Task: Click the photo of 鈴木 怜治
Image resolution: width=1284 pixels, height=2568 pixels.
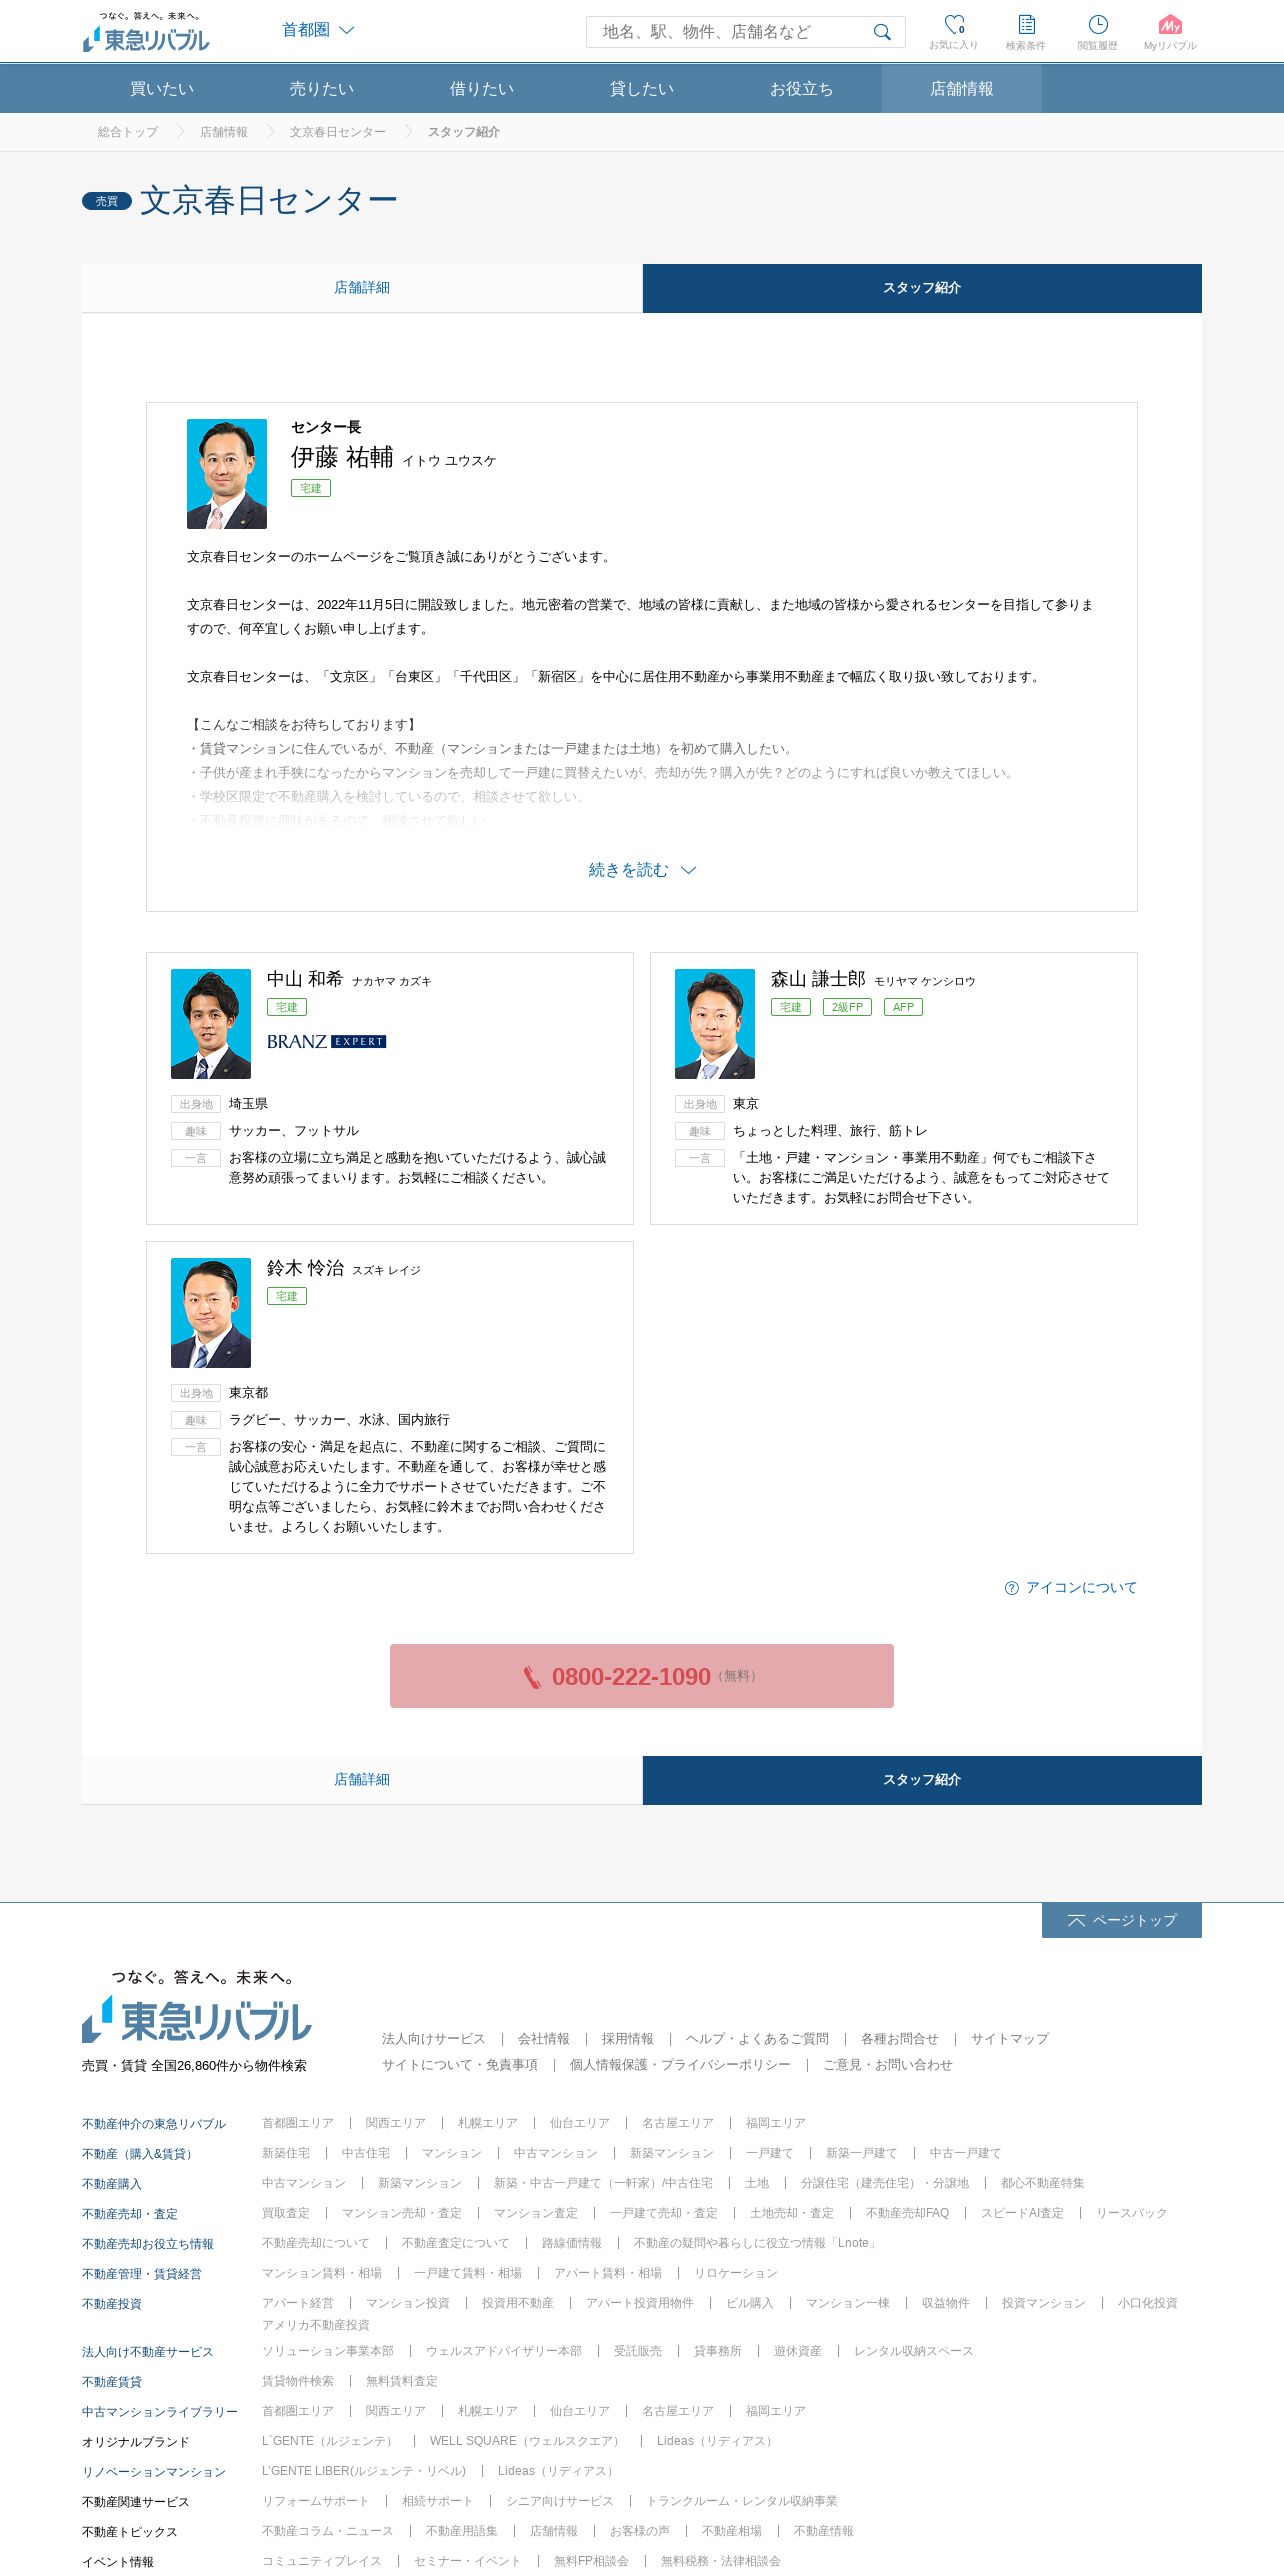Action: point(211,1313)
